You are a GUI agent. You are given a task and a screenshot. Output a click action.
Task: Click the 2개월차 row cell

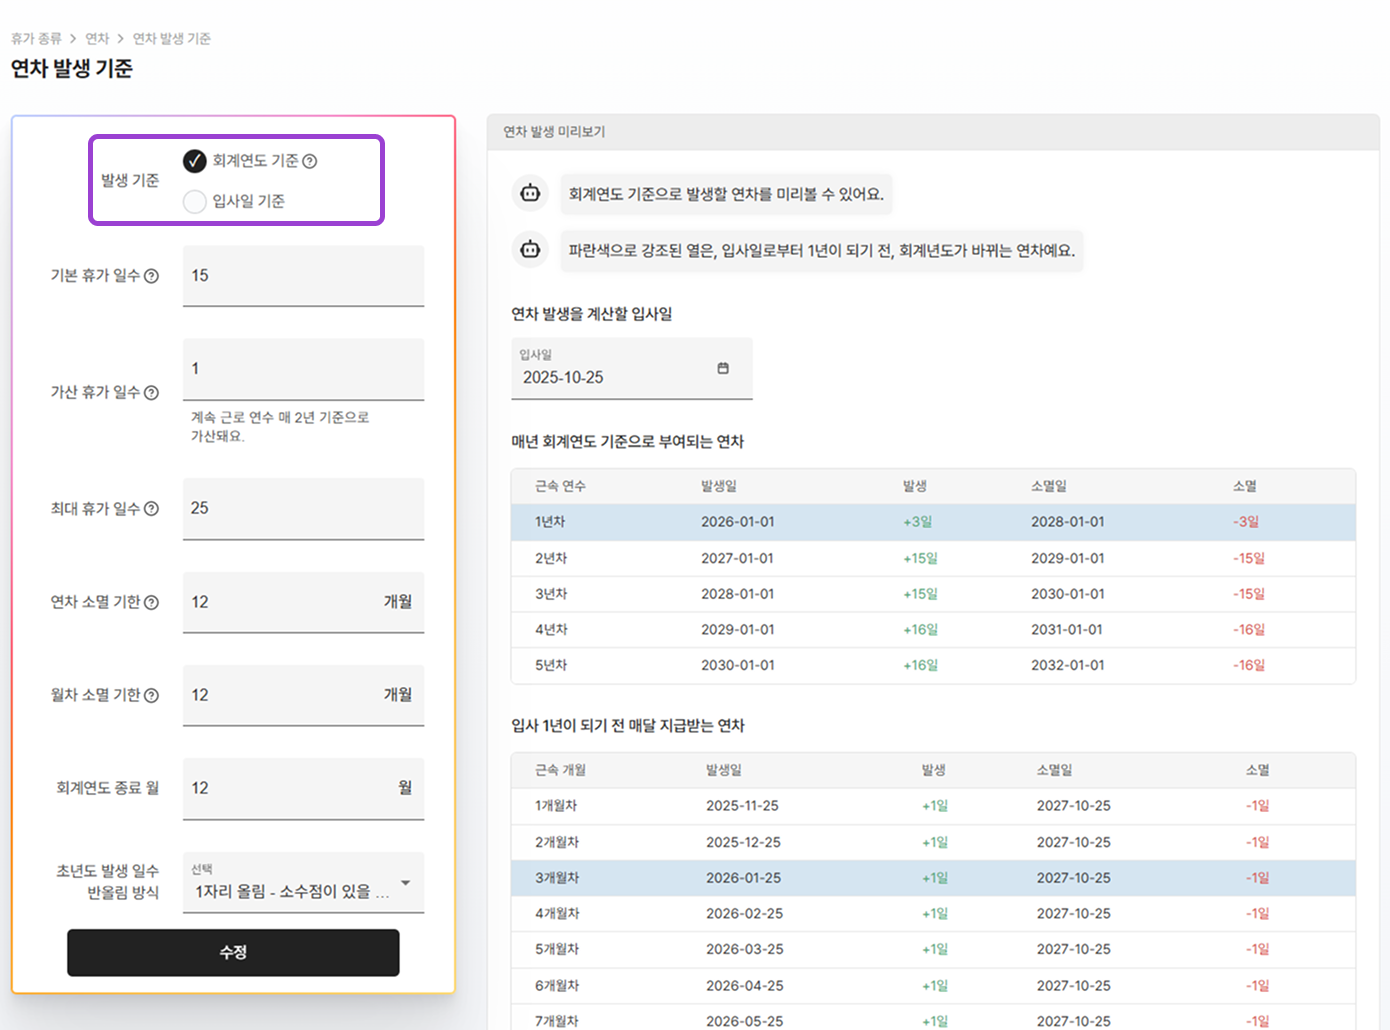coord(557,842)
